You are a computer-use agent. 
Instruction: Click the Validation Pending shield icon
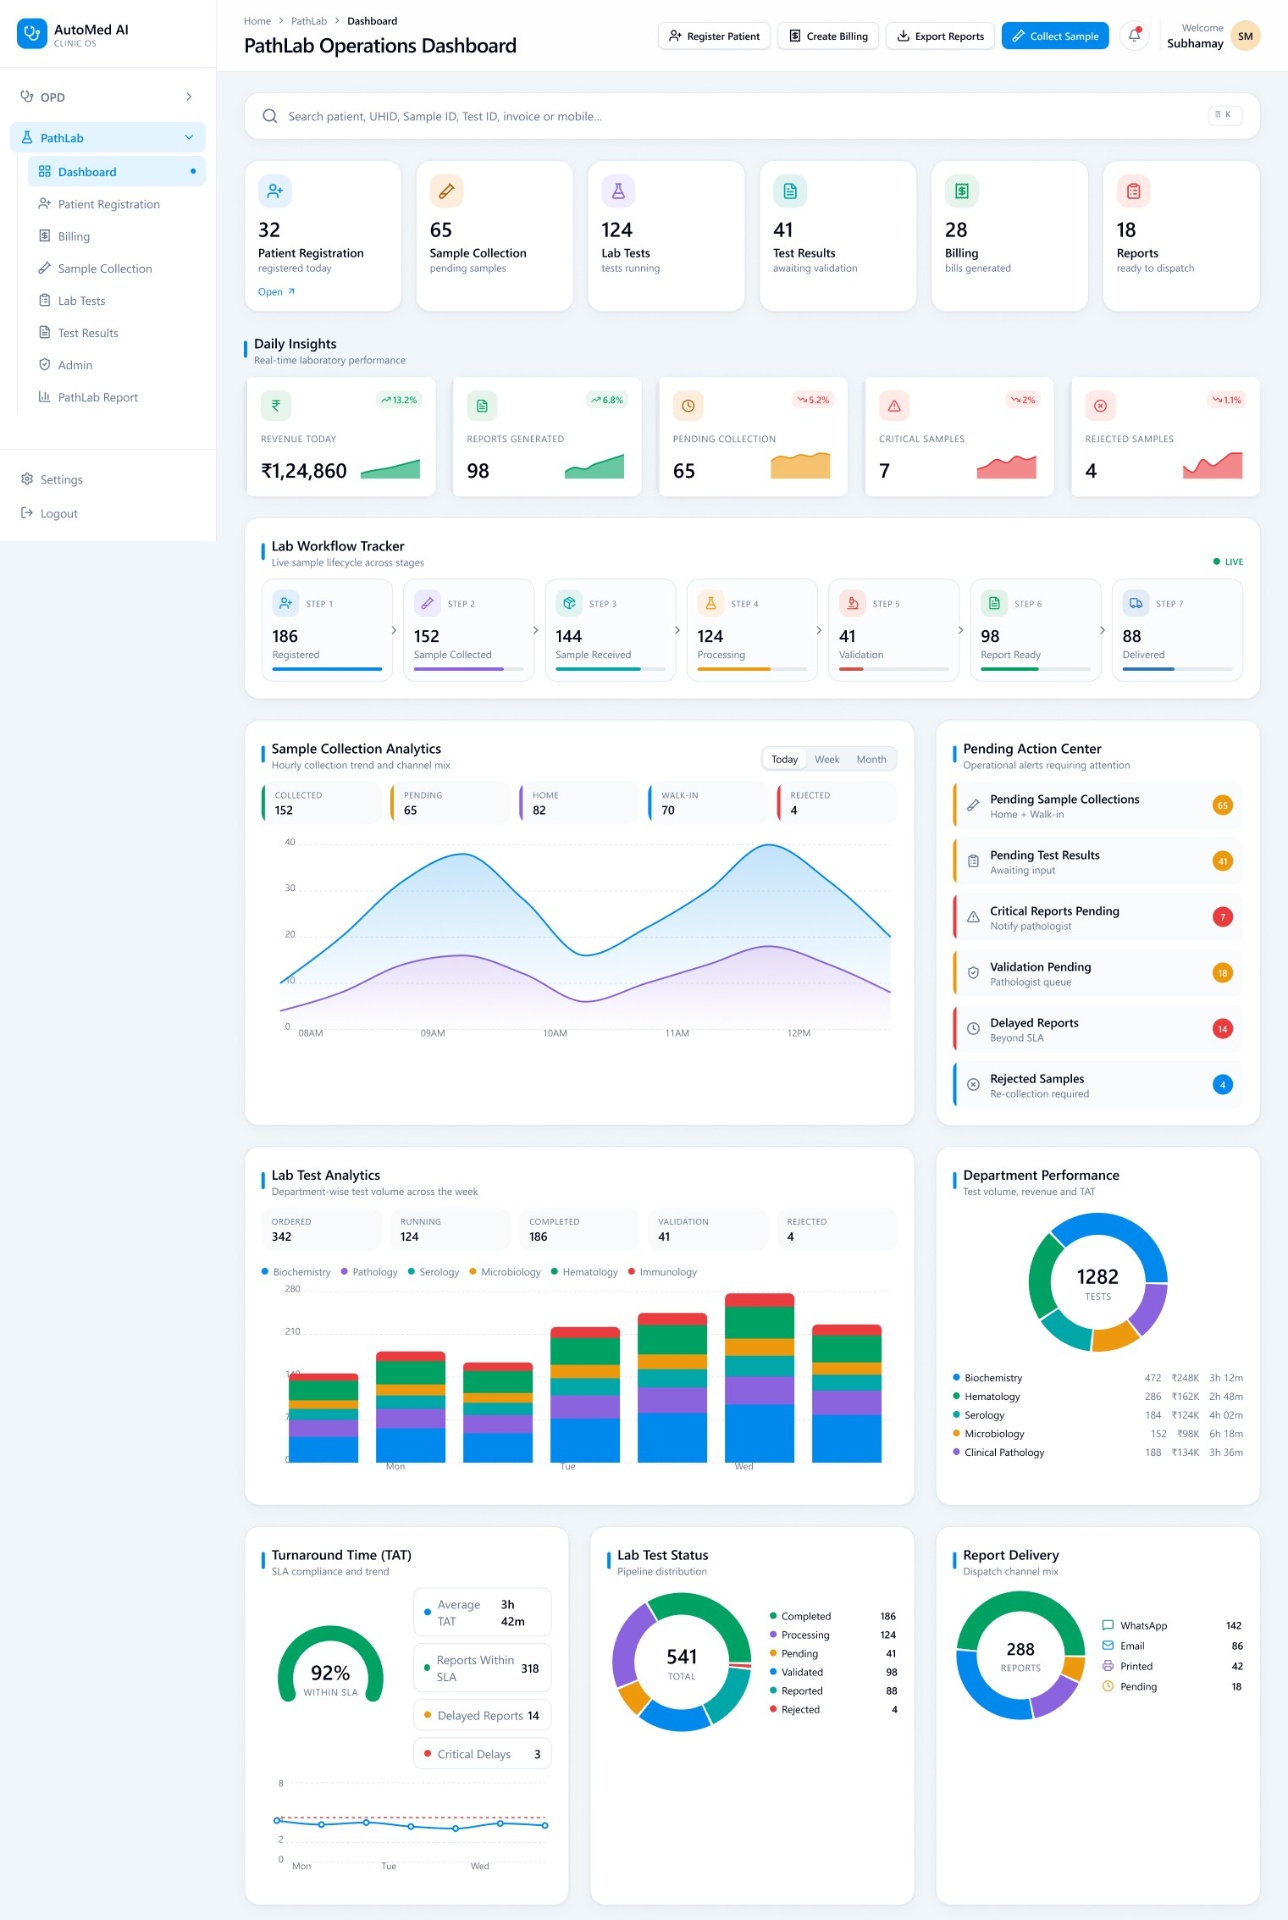click(973, 973)
